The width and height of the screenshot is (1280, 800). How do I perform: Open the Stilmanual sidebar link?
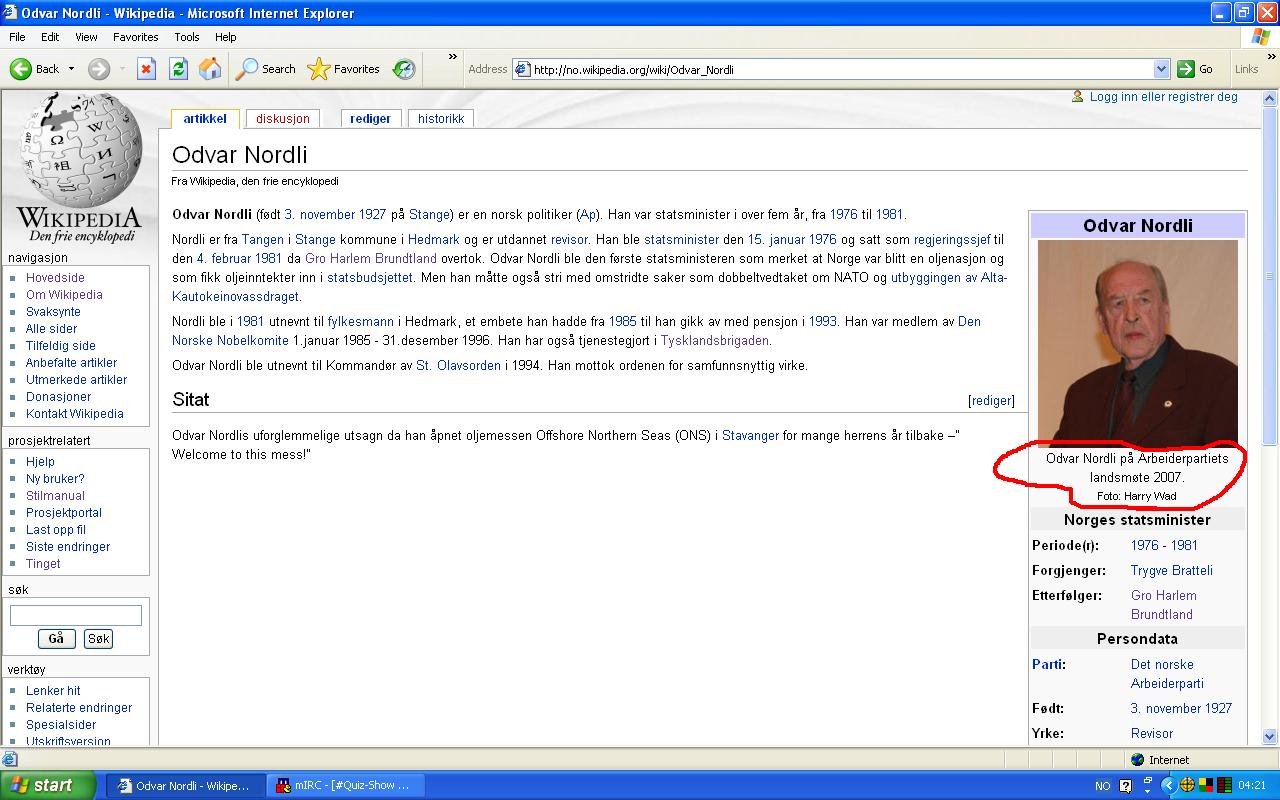[55, 496]
